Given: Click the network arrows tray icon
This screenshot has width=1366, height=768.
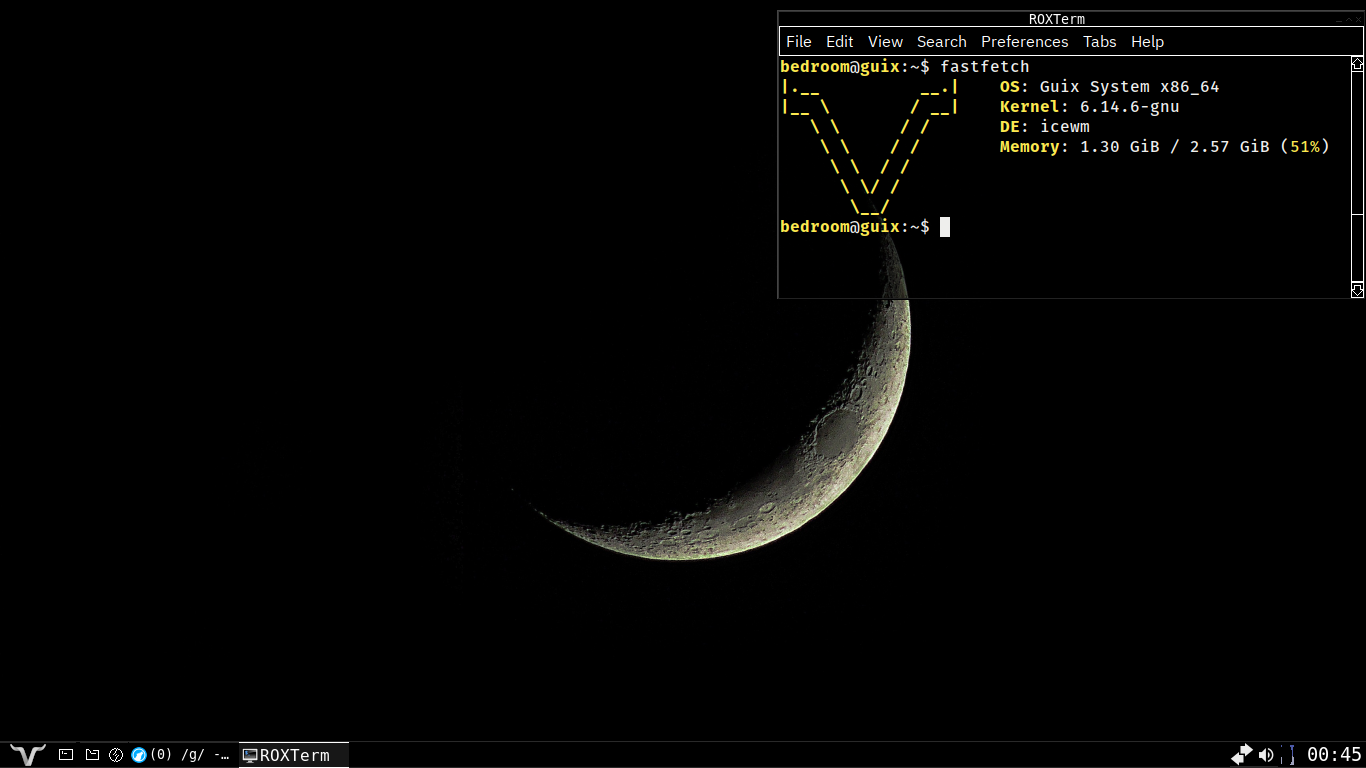Looking at the screenshot, I should tap(1242, 754).
